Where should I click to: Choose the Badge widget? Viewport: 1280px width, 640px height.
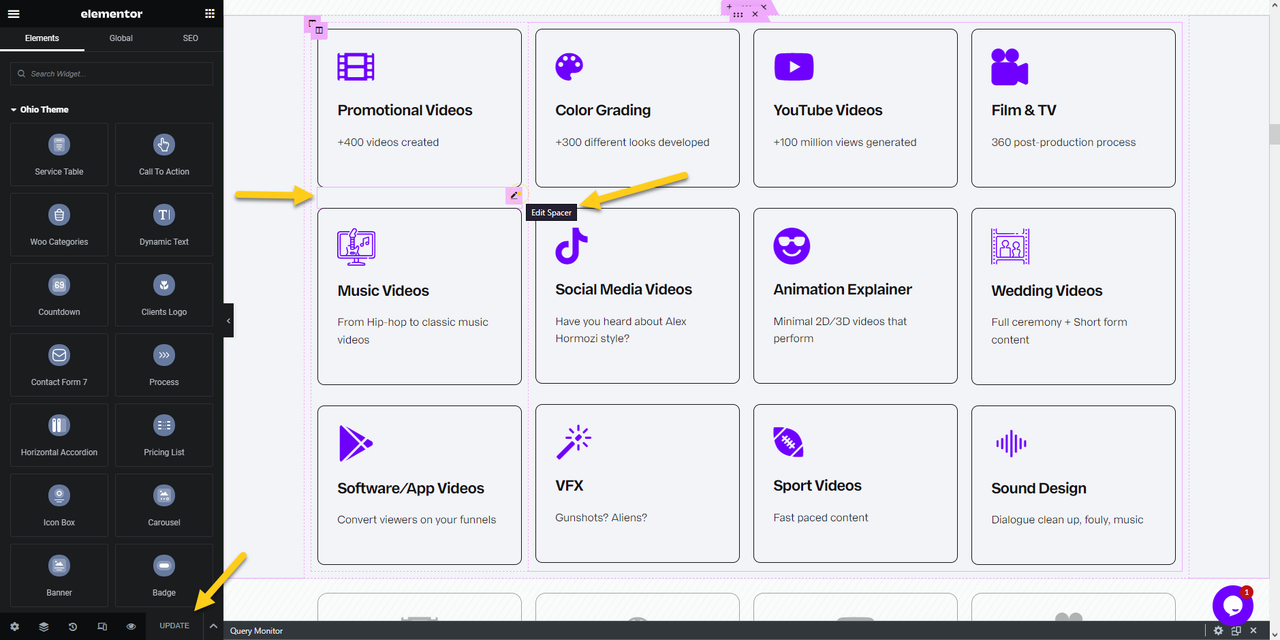[x=164, y=575]
